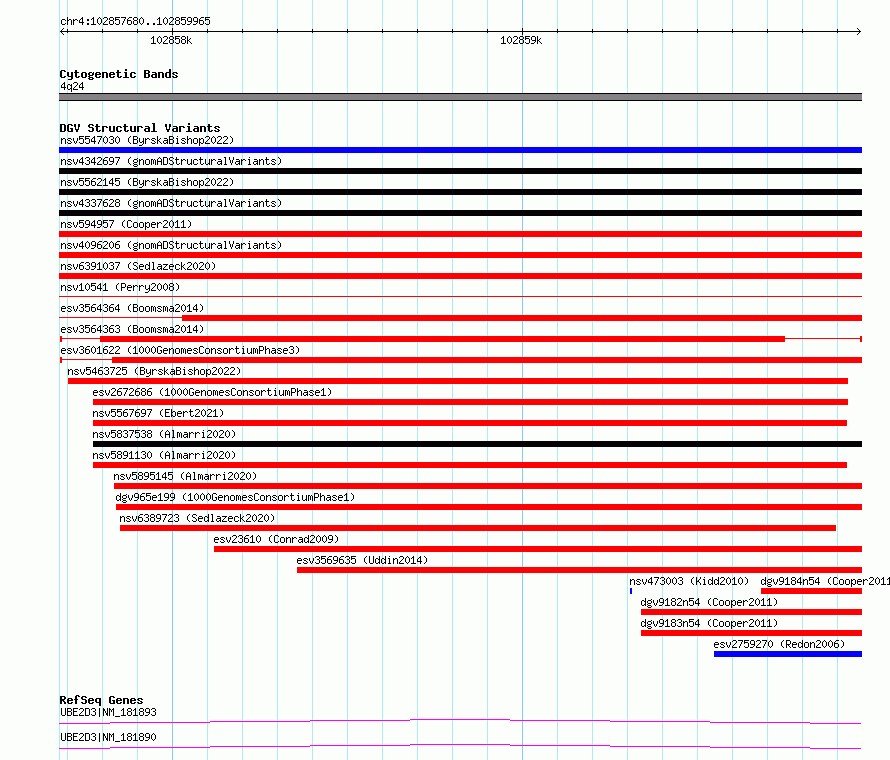Click the left arrow of the ruler
The image size is (890, 760).
click(63, 32)
